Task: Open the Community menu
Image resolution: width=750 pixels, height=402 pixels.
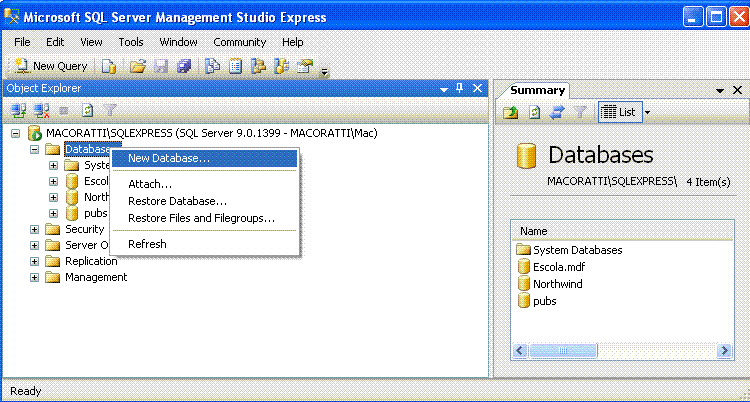Action: pyautogui.click(x=240, y=42)
